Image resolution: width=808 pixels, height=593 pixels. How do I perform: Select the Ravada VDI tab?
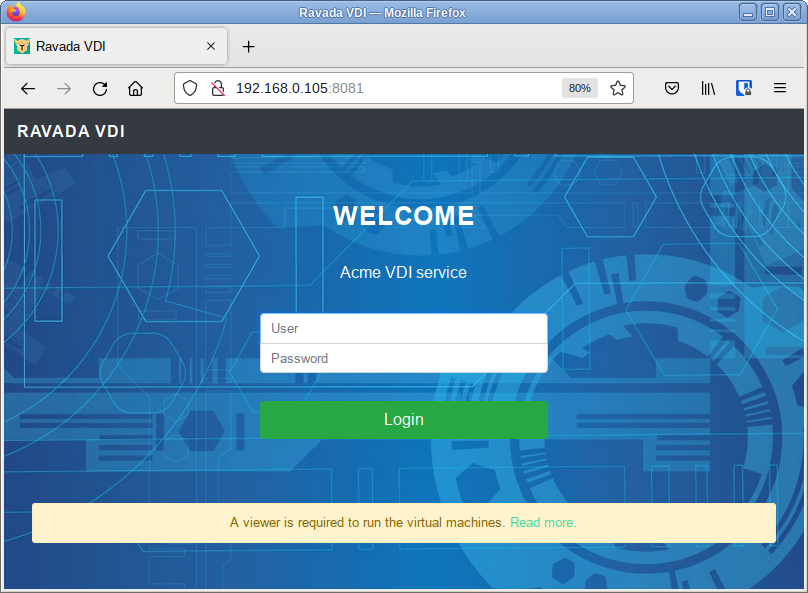(116, 46)
